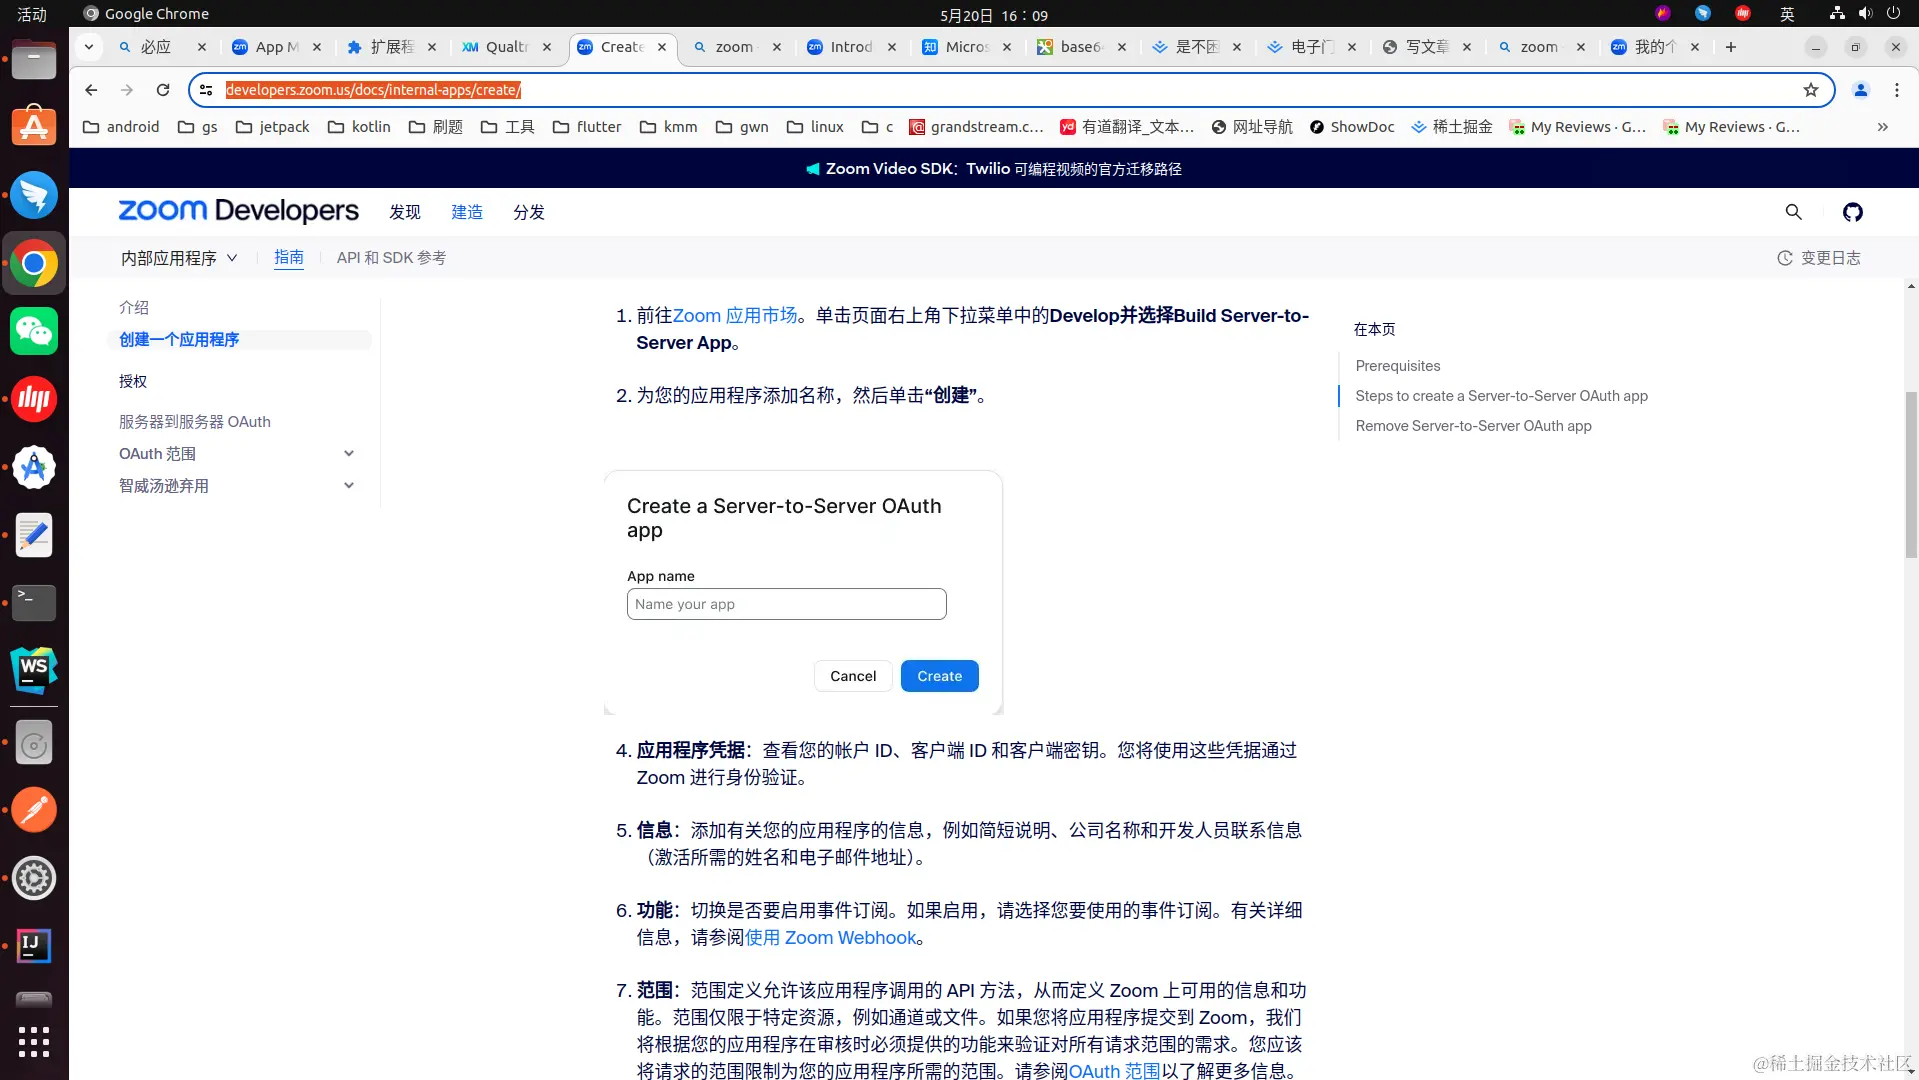The height and width of the screenshot is (1080, 1919).
Task: Open the 发现 nav menu
Action: 405,212
